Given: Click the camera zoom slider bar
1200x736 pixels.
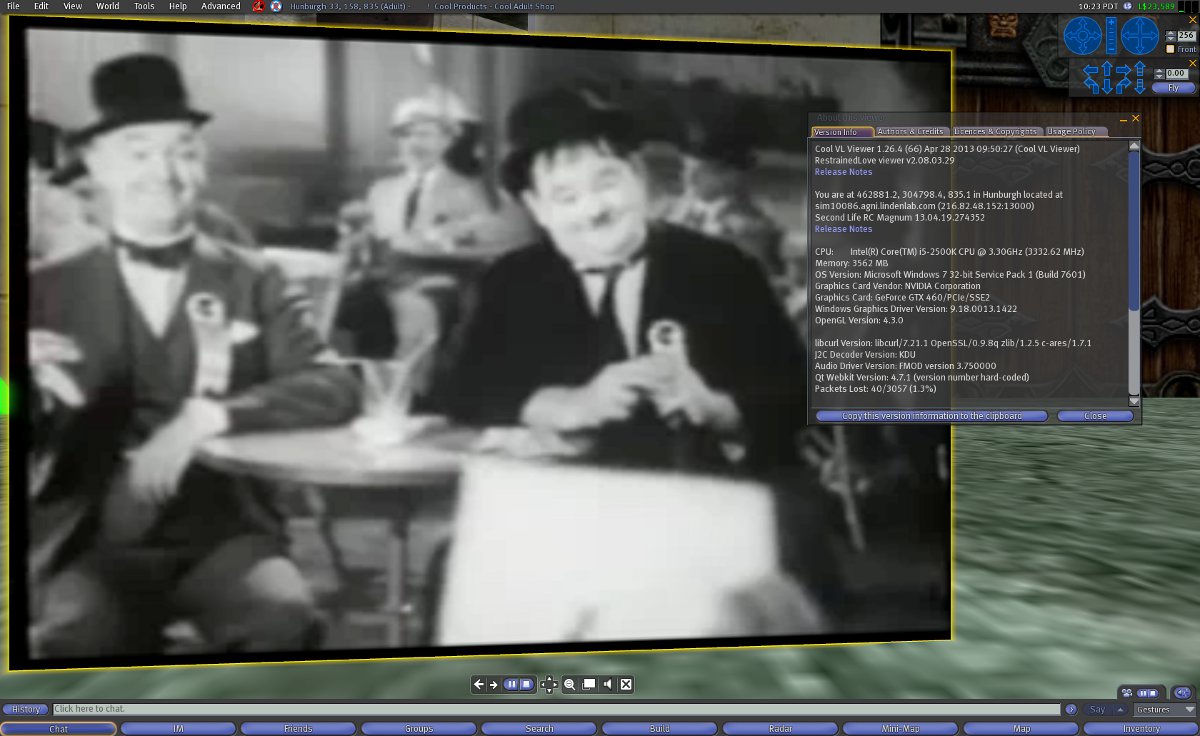Looking at the screenshot, I should click(x=1111, y=37).
